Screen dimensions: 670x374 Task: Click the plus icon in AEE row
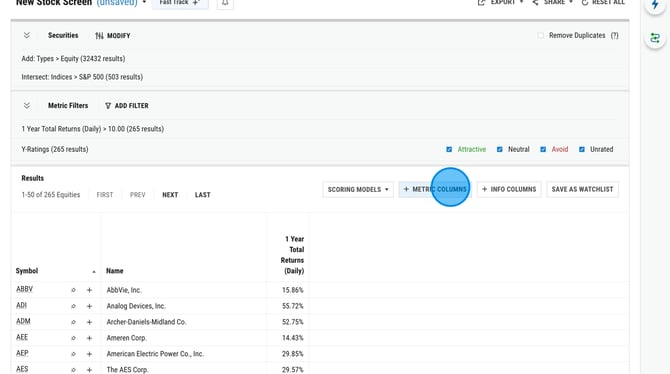click(89, 338)
